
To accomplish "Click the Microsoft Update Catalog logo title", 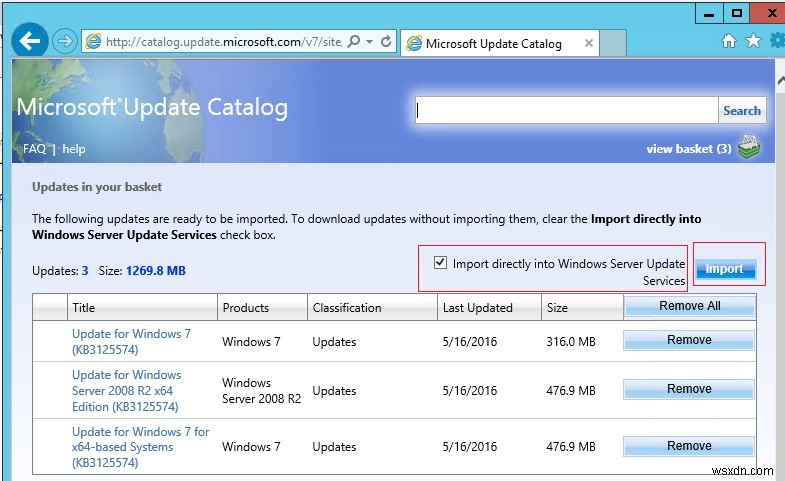I will (x=152, y=107).
